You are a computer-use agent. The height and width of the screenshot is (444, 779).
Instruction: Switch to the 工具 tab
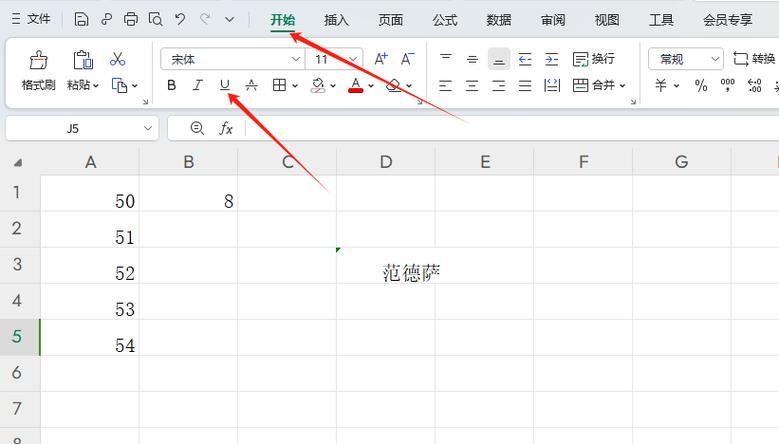tap(661, 20)
